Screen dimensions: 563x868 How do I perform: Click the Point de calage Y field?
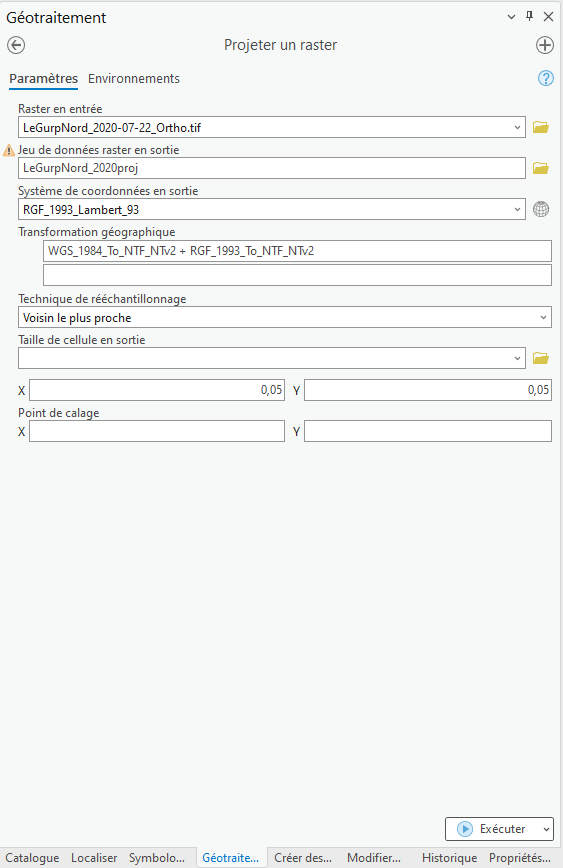coord(428,431)
